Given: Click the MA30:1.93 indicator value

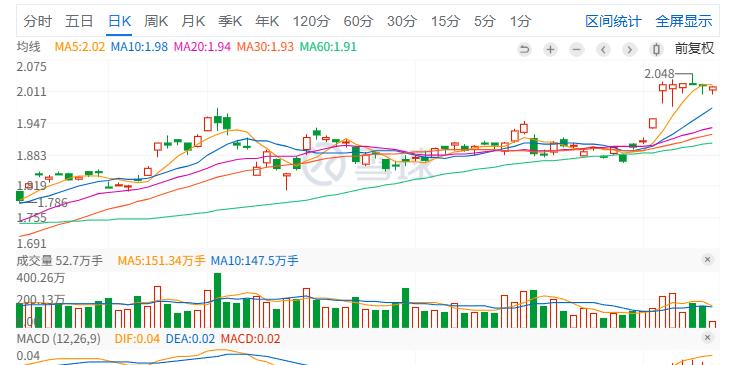Looking at the screenshot, I should point(265,47).
